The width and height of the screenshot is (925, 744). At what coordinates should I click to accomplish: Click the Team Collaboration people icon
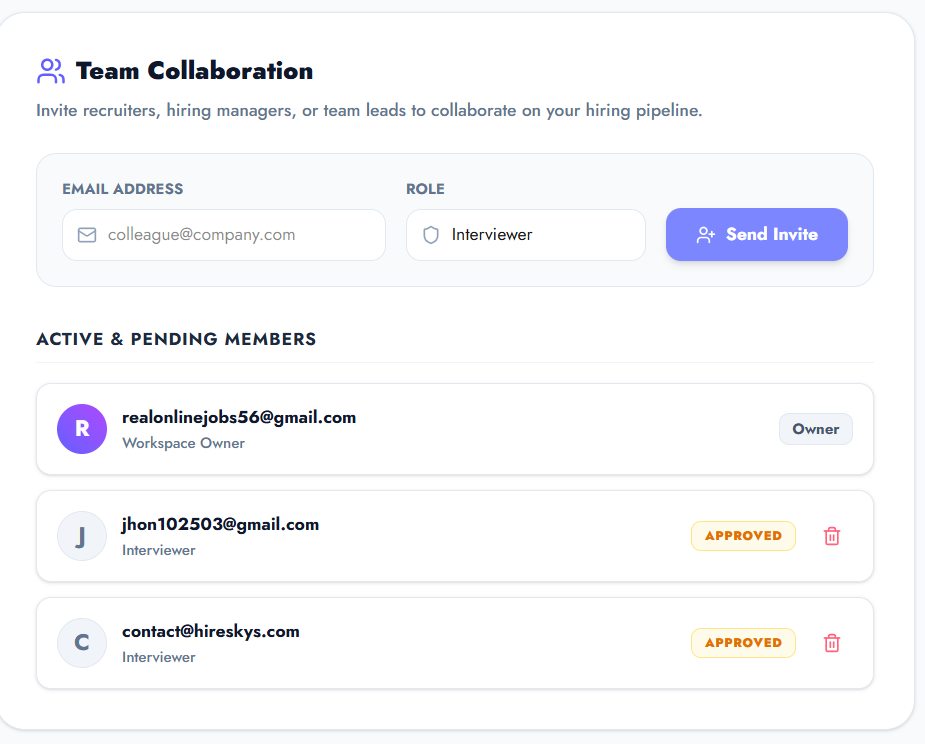pyautogui.click(x=51, y=71)
